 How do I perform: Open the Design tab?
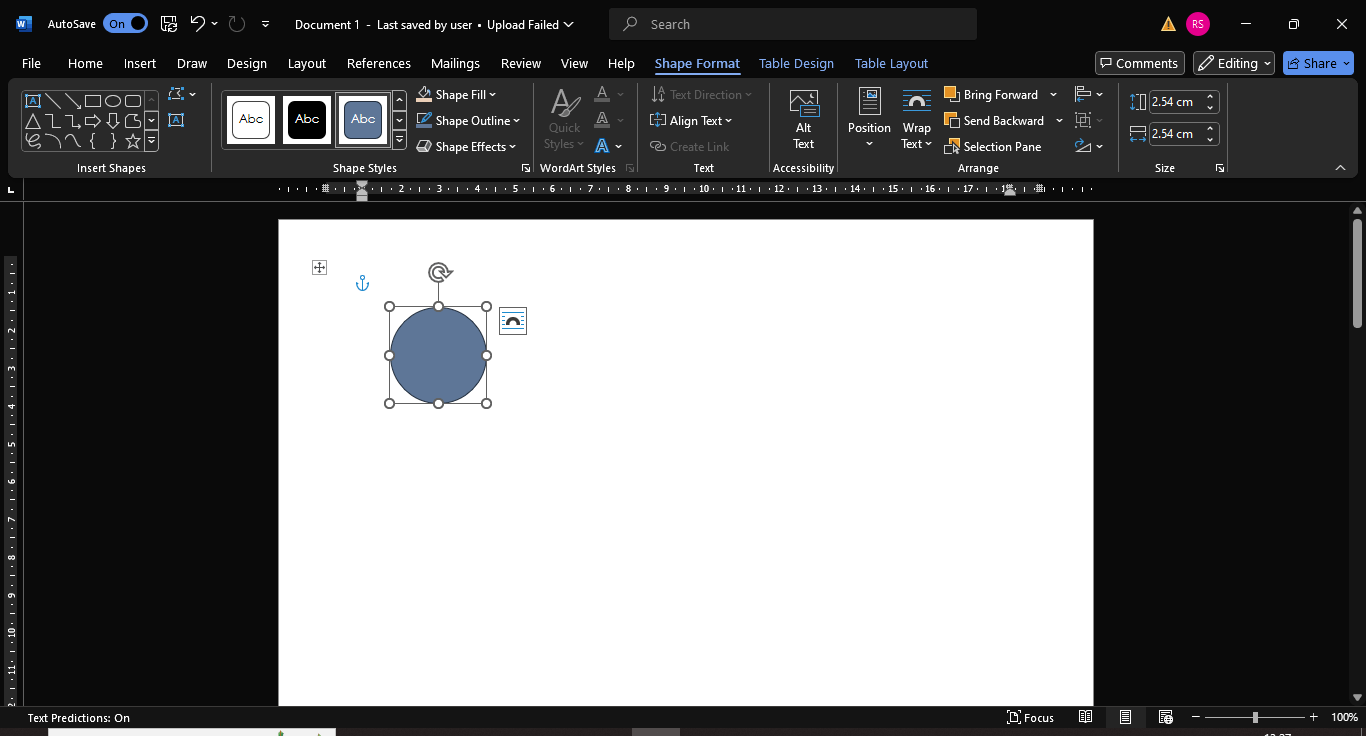tap(247, 63)
